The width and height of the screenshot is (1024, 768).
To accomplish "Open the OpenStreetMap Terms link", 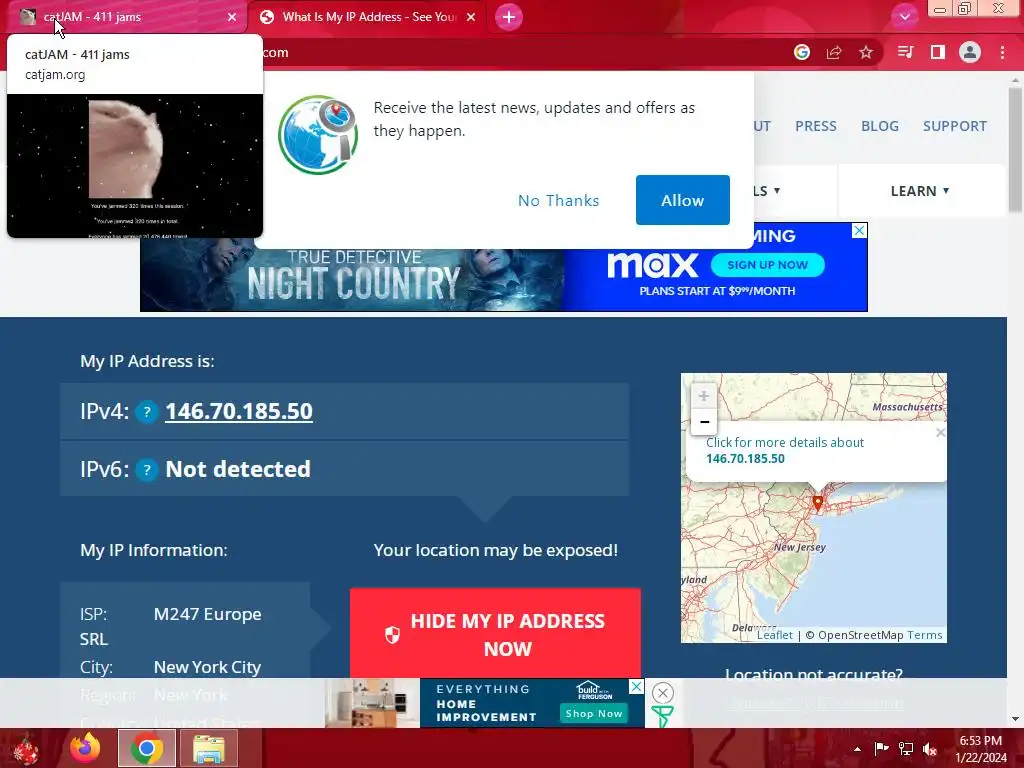I will [x=924, y=635].
